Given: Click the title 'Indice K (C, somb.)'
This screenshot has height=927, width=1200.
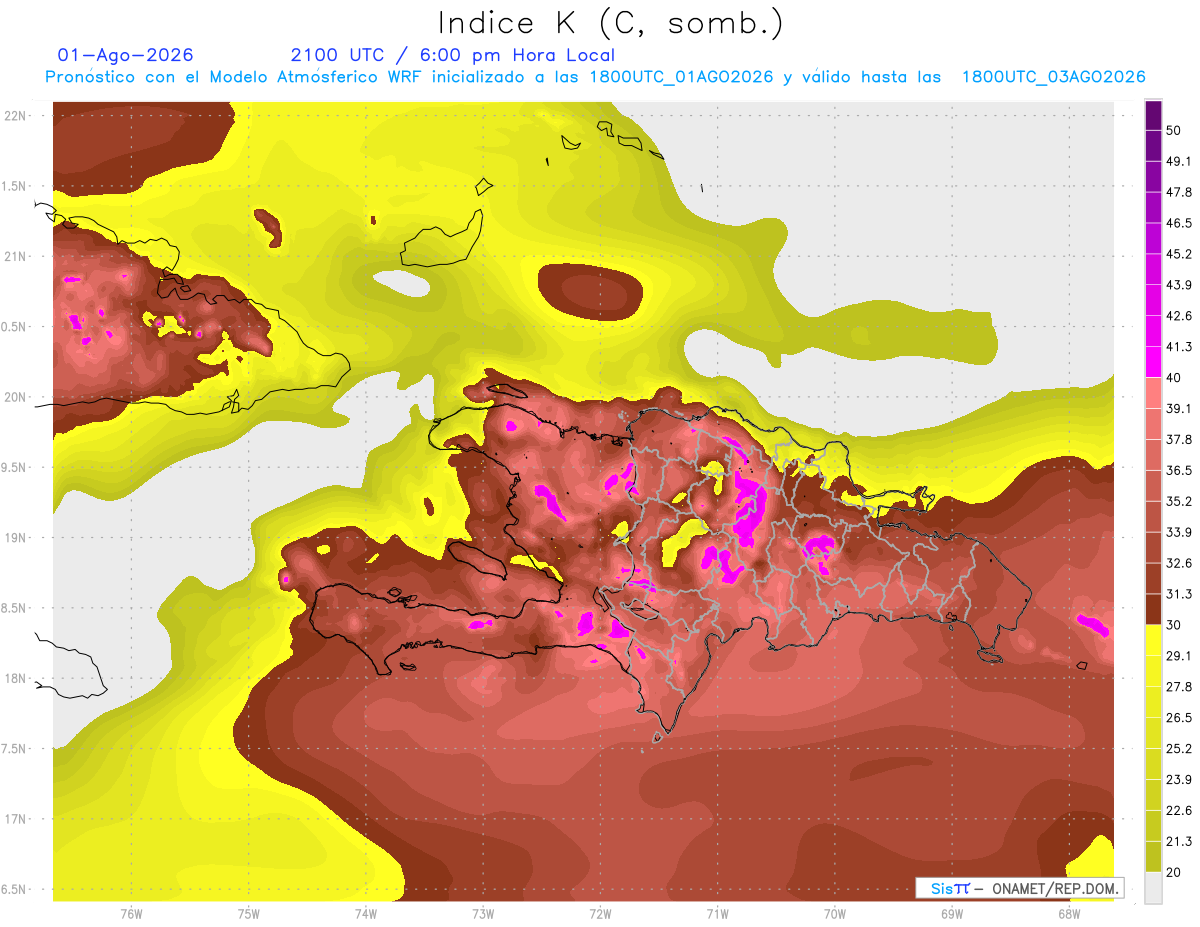Looking at the screenshot, I should tap(610, 23).
